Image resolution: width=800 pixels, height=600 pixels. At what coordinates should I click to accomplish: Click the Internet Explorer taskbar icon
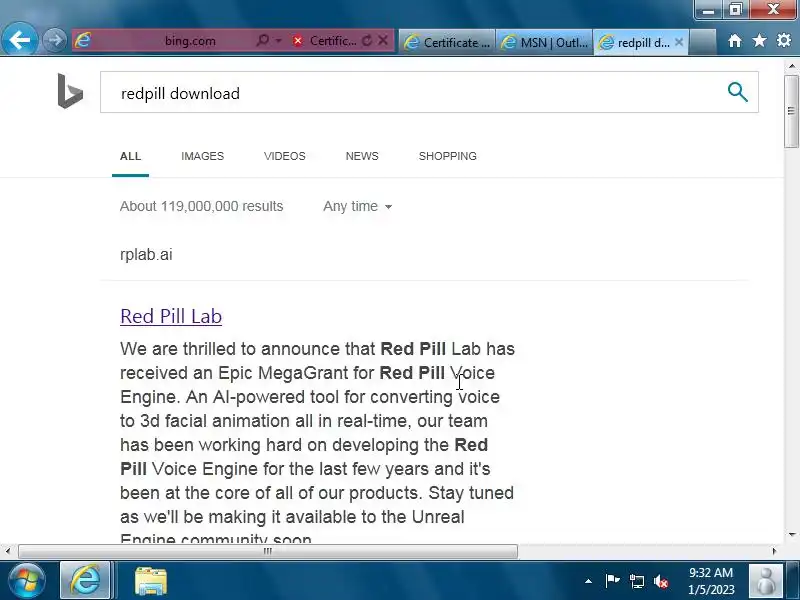tap(85, 581)
